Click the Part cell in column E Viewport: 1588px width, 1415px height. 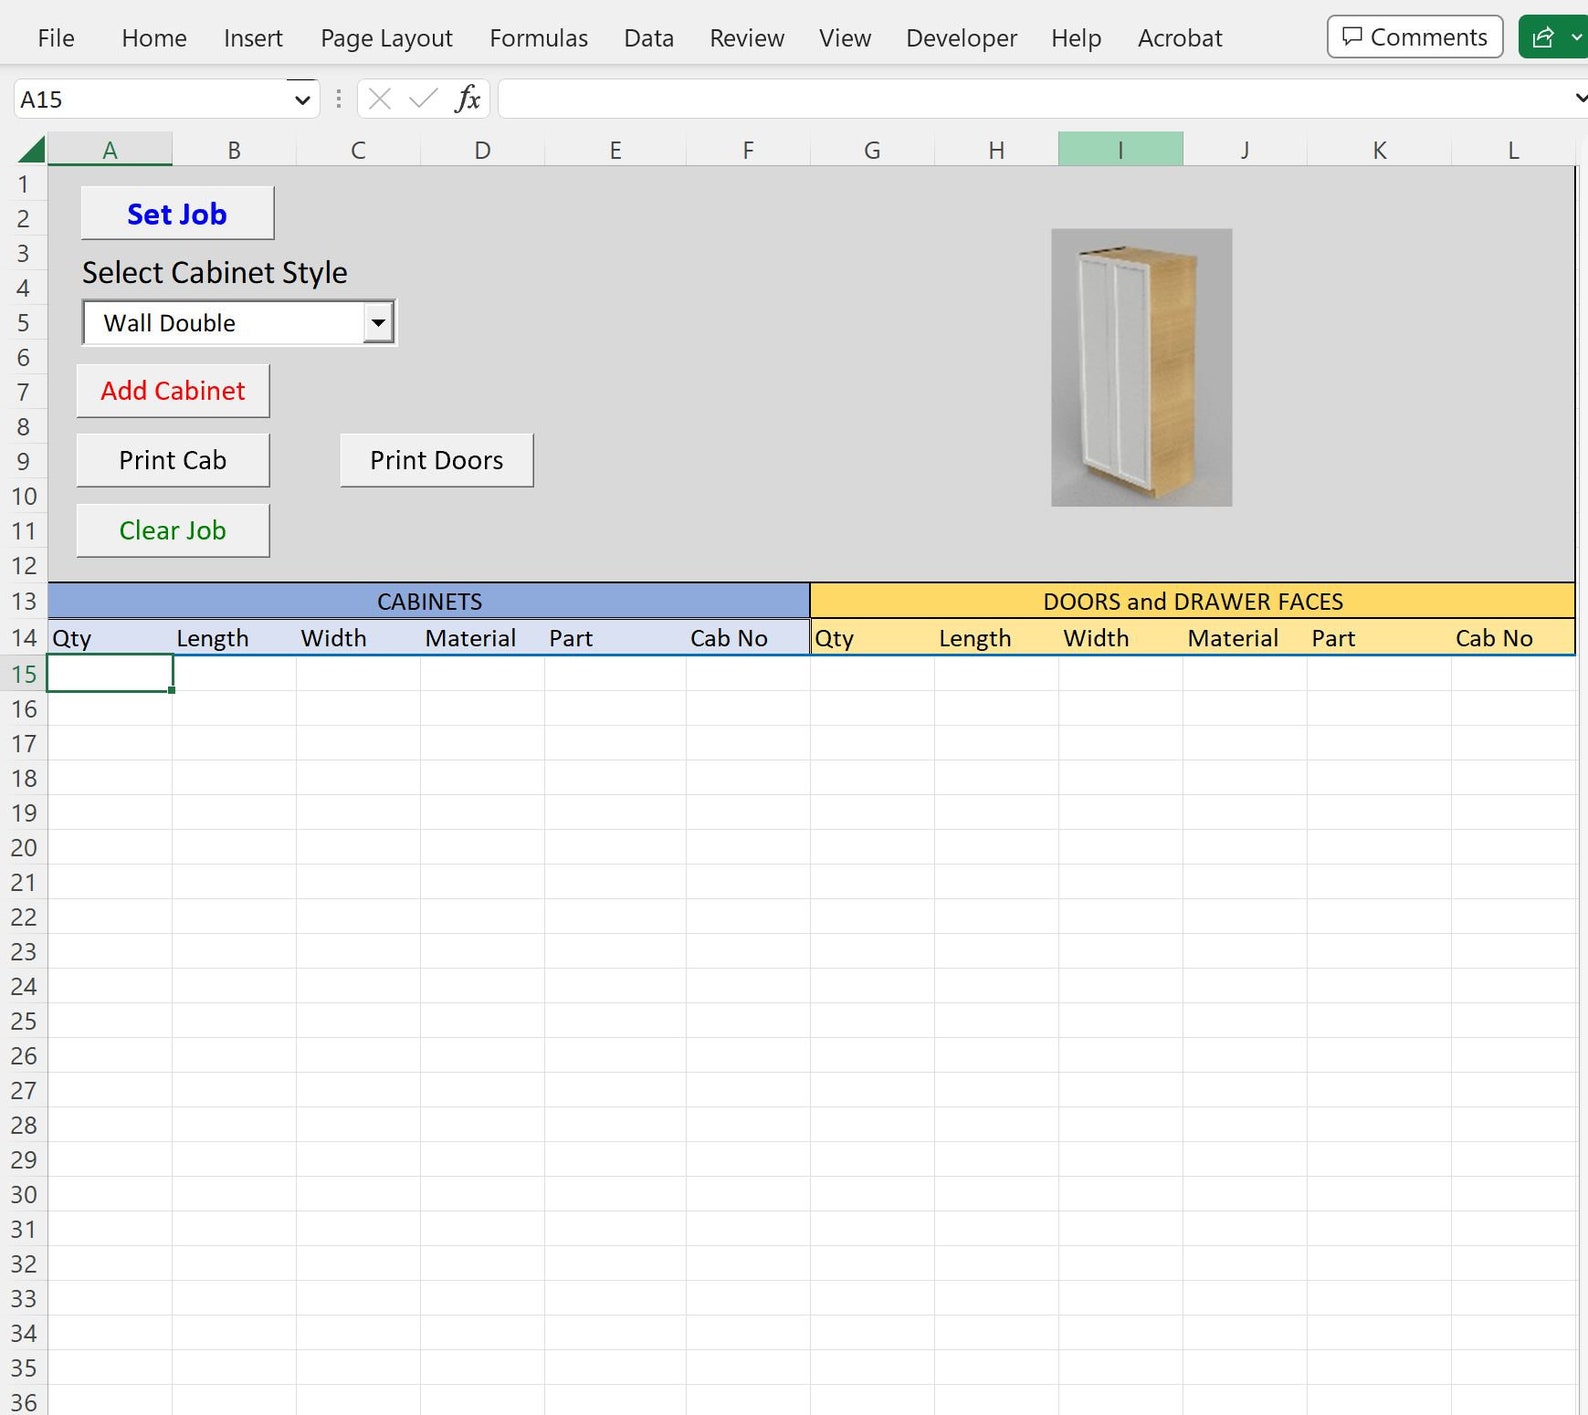tap(615, 638)
